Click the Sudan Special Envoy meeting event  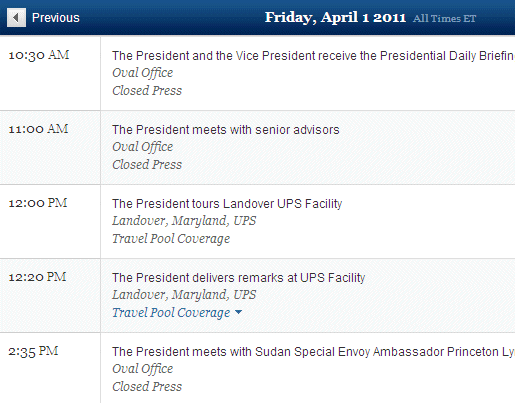(x=313, y=352)
